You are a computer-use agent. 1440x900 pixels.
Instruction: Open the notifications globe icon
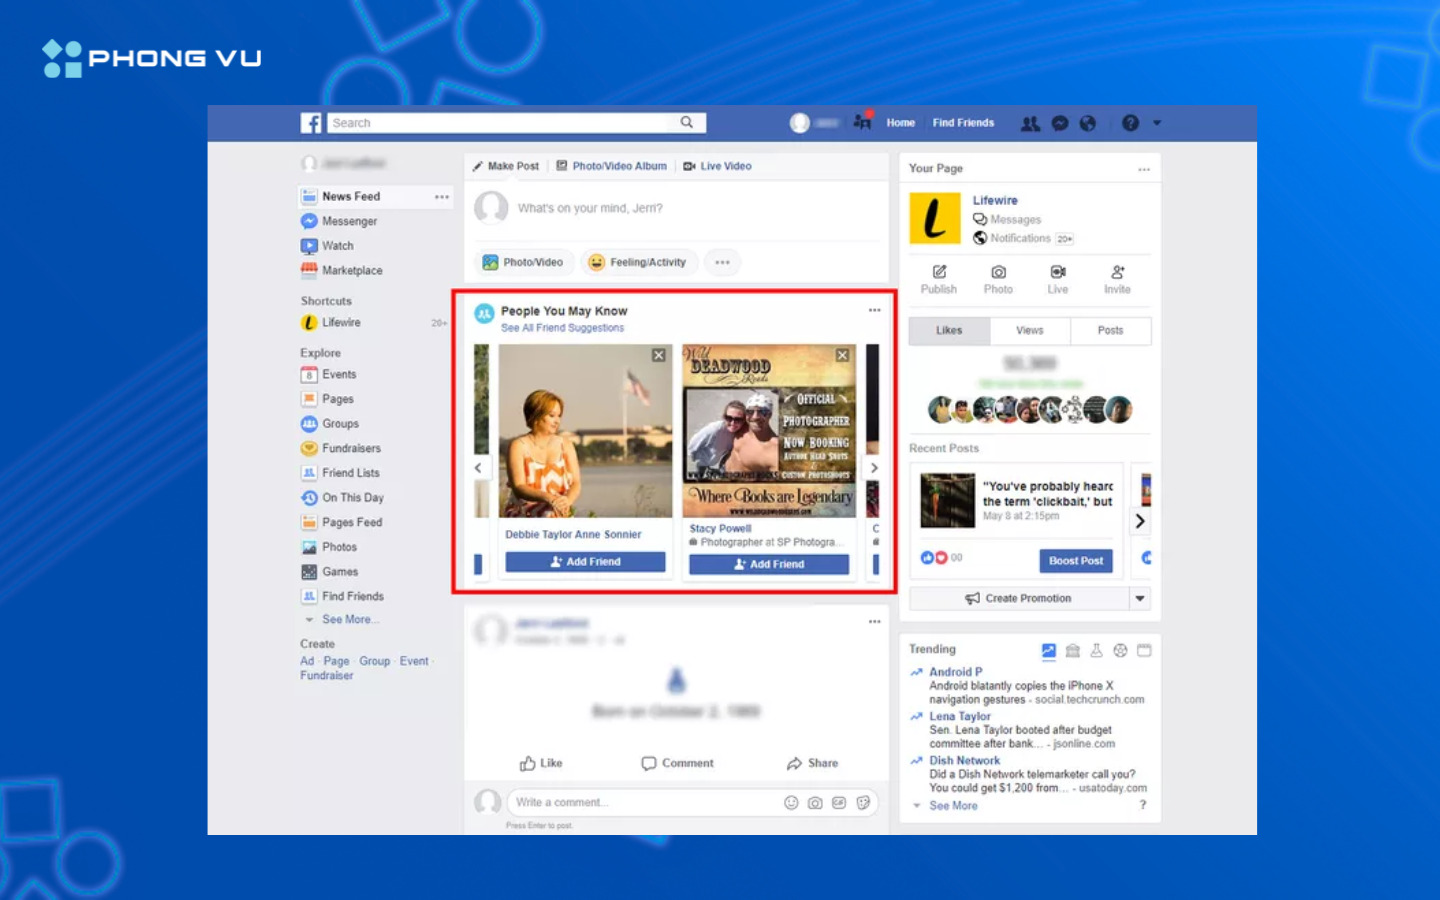click(1088, 123)
